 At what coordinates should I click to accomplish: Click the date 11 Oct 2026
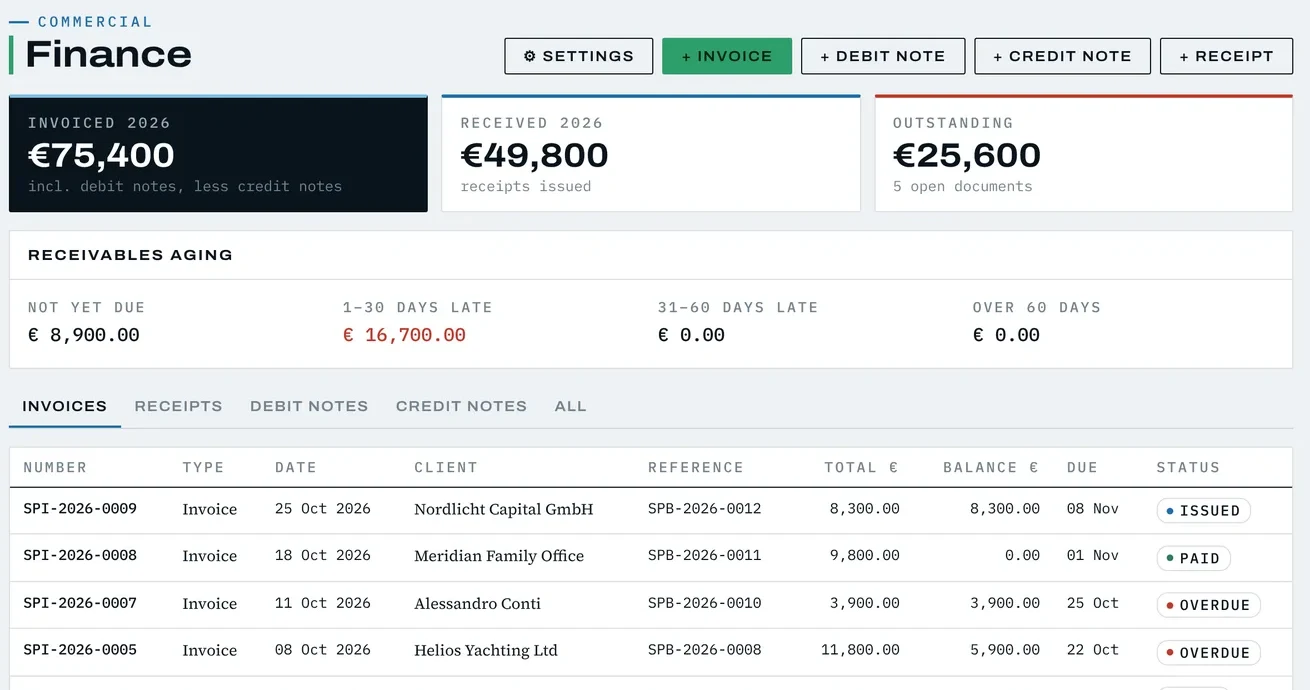(x=323, y=603)
